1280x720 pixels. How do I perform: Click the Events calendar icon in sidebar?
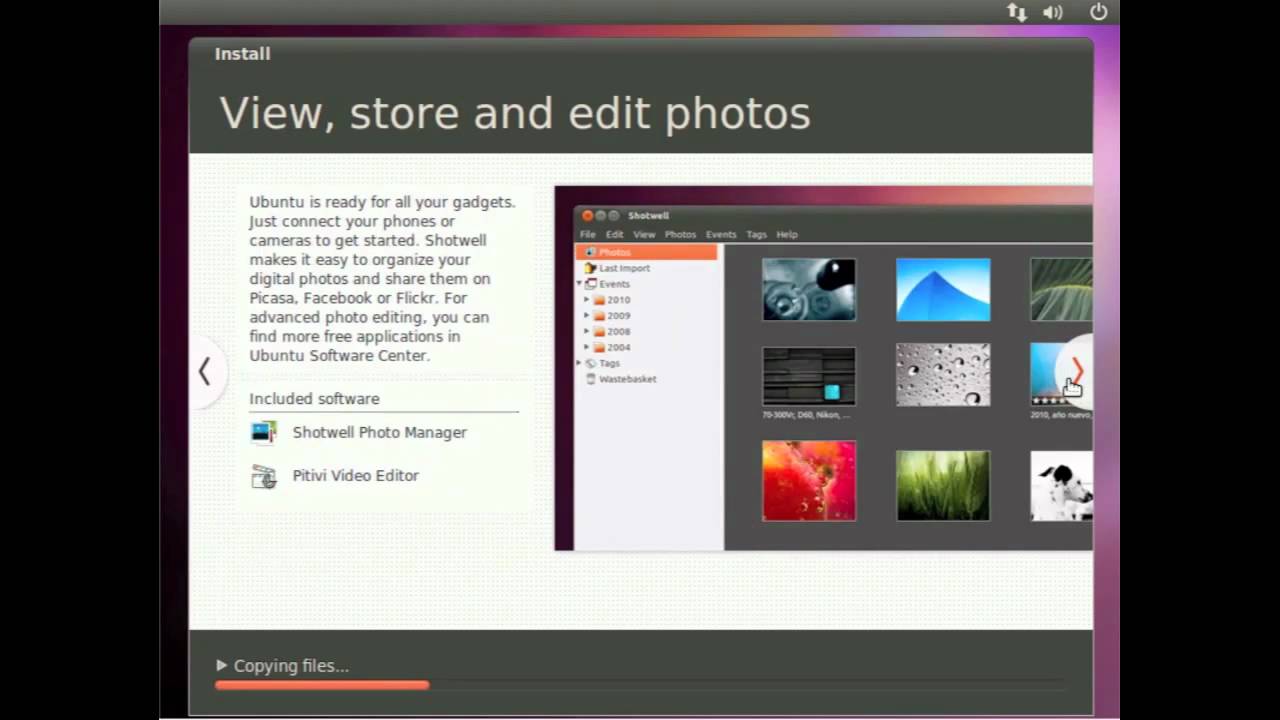point(591,284)
